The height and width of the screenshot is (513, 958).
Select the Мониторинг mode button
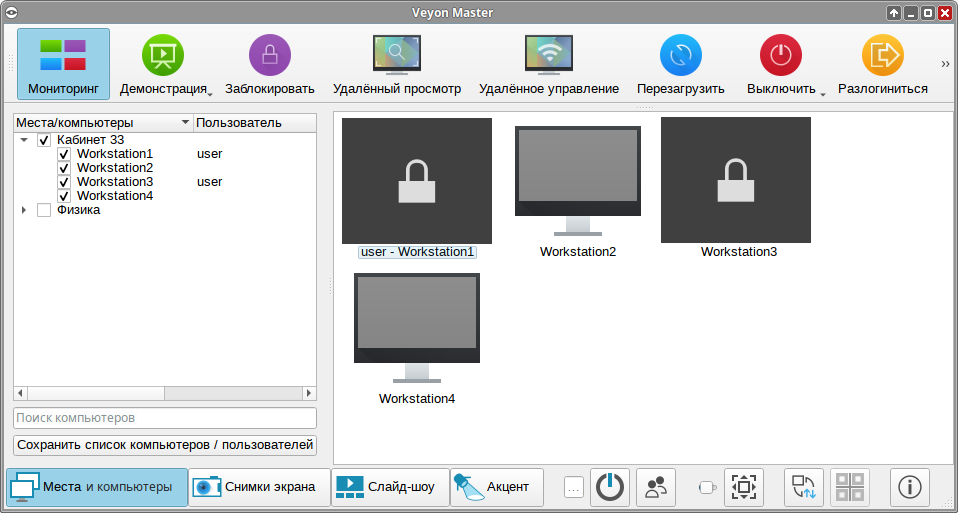[x=64, y=64]
